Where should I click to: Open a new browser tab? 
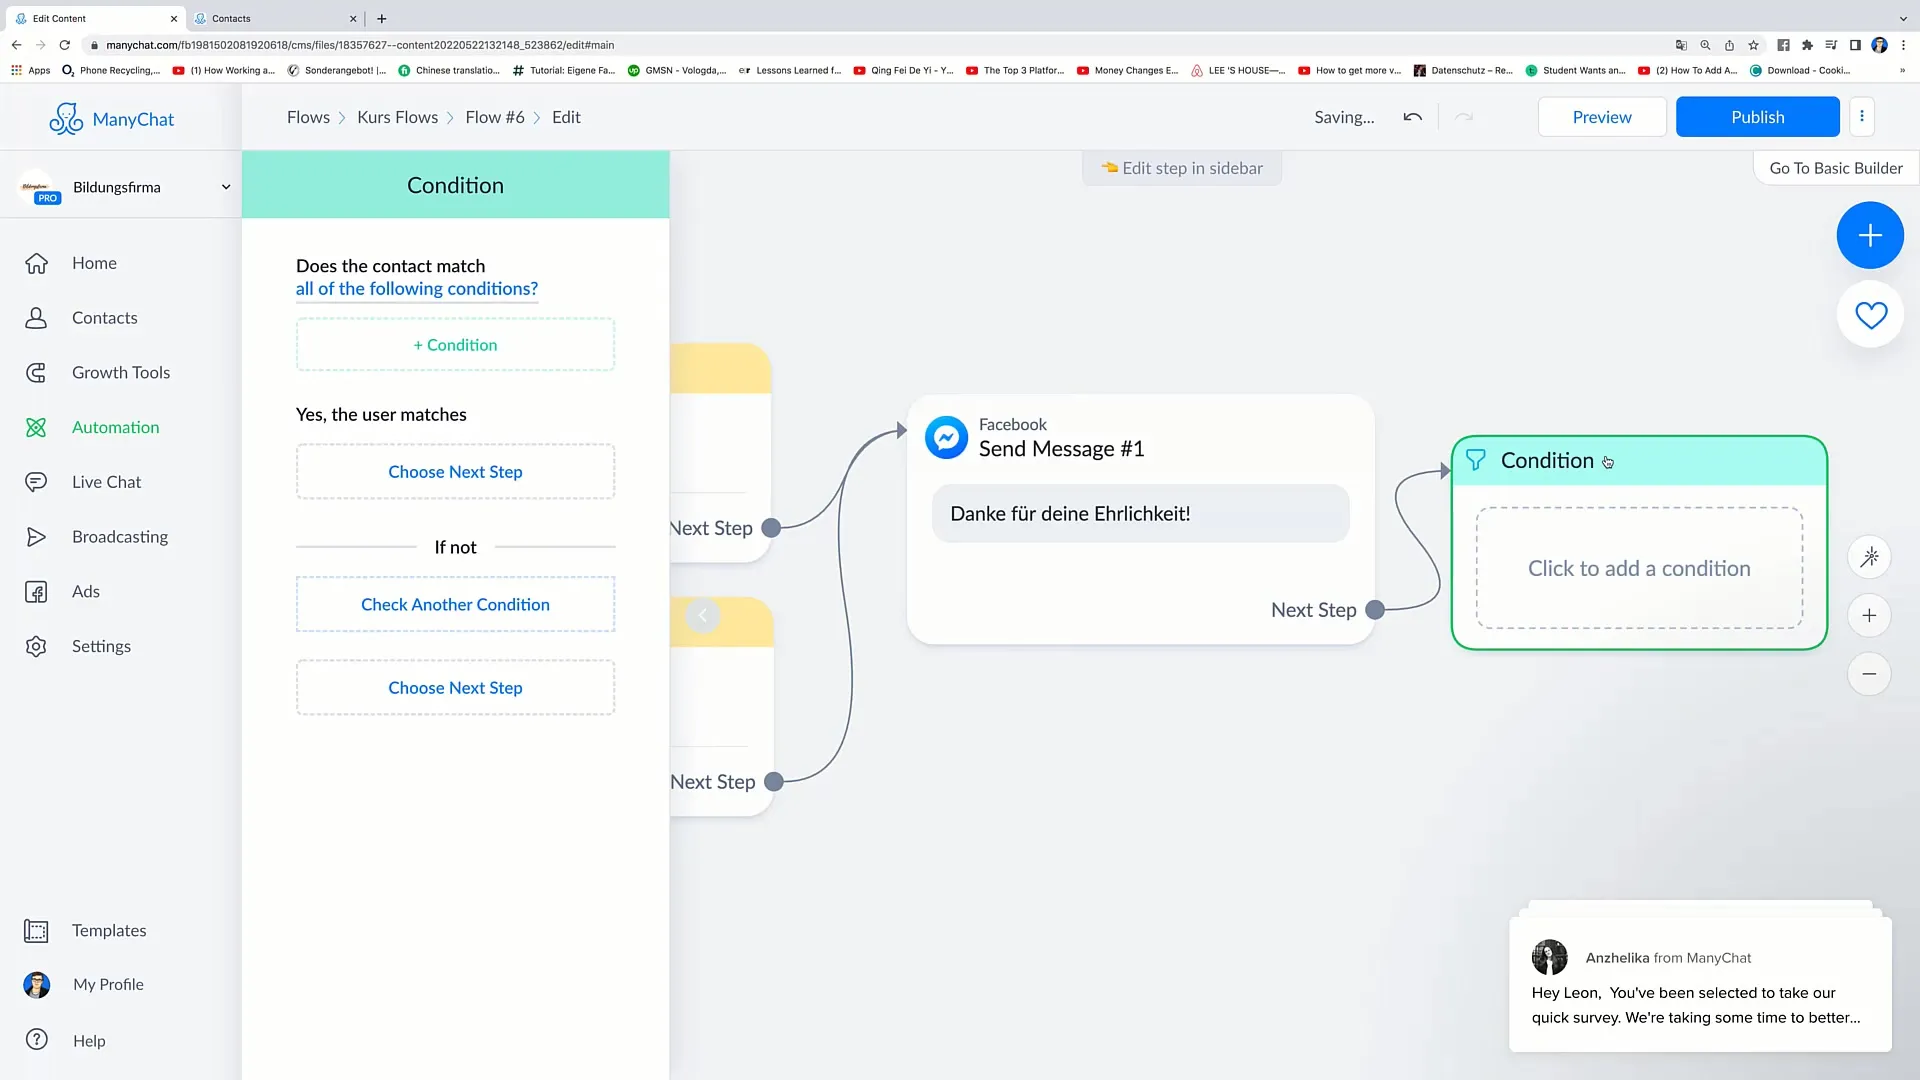tap(381, 18)
